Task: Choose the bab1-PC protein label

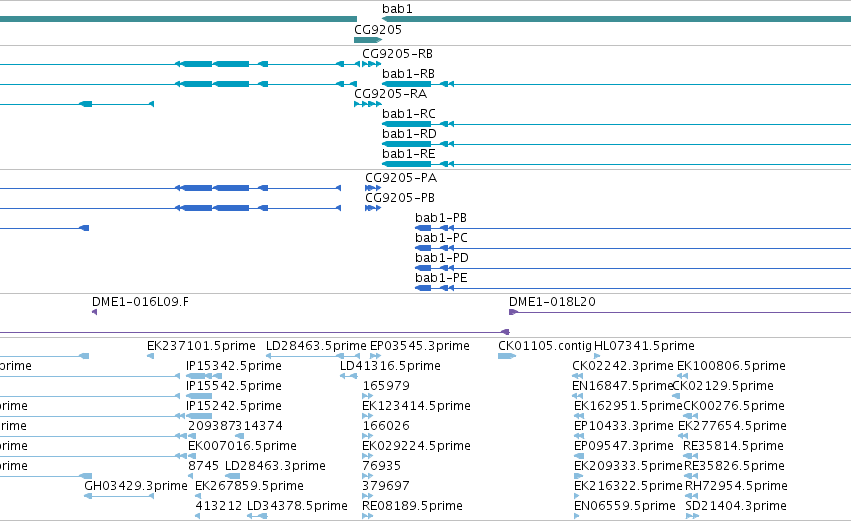Action: click(x=441, y=238)
